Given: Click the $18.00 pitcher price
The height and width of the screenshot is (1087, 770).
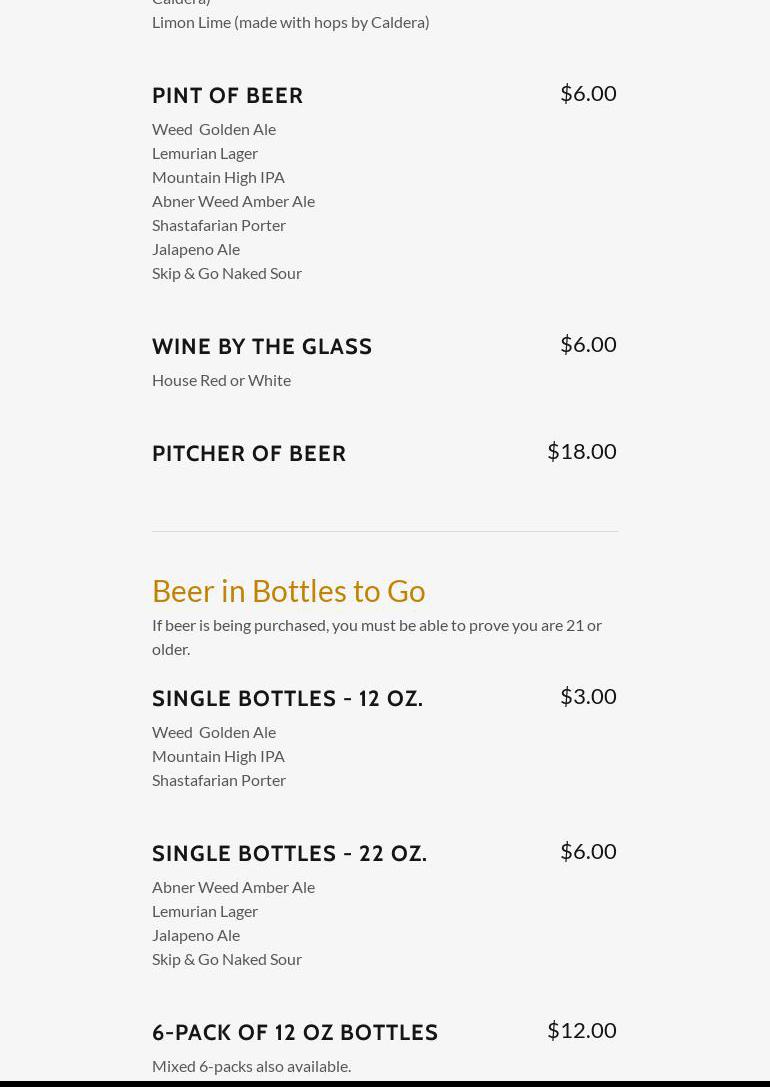Looking at the screenshot, I should [581, 451].
